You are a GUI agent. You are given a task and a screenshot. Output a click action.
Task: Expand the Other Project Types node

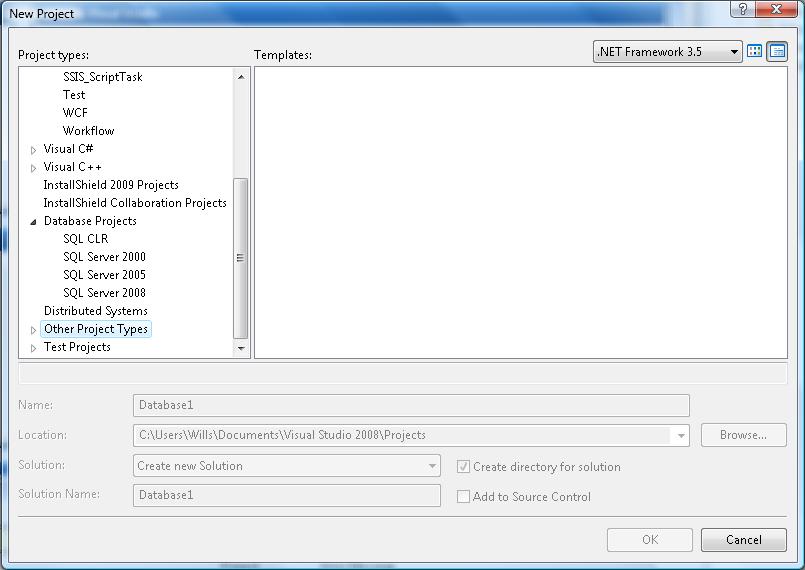coord(33,330)
